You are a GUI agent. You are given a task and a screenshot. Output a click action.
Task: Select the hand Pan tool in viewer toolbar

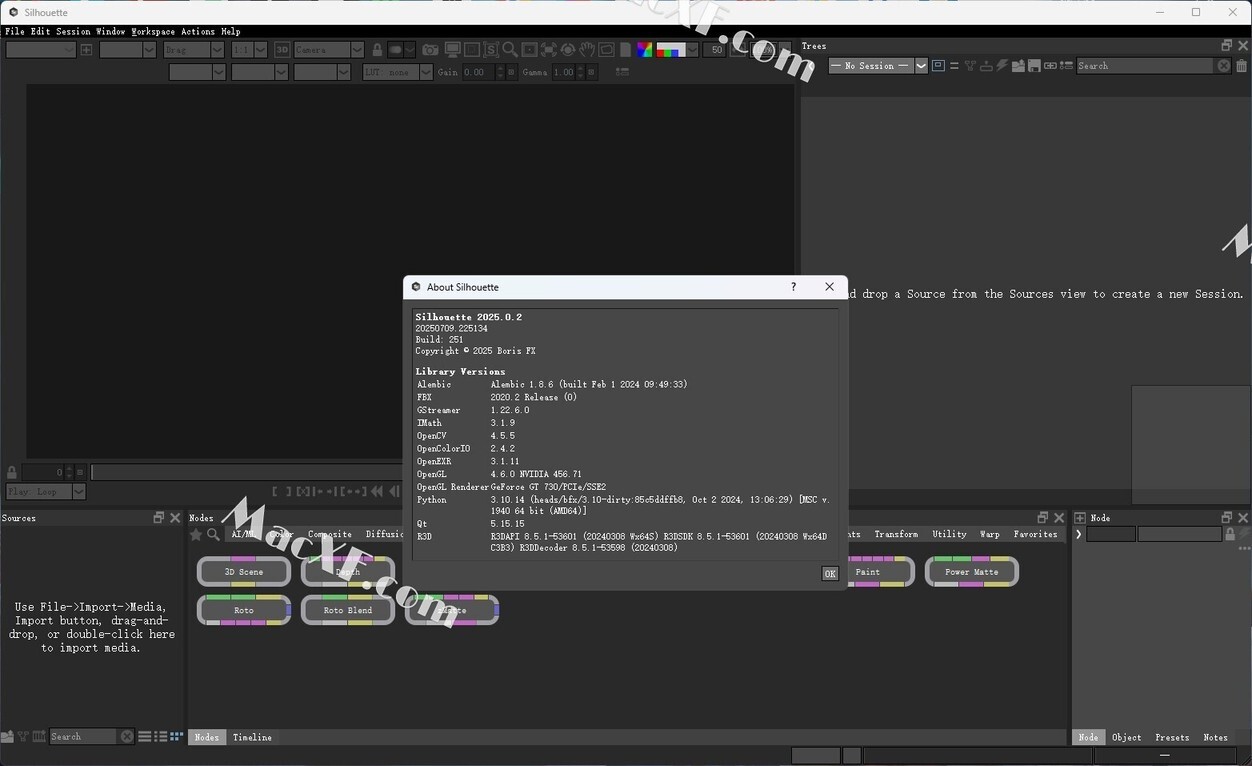(x=587, y=50)
